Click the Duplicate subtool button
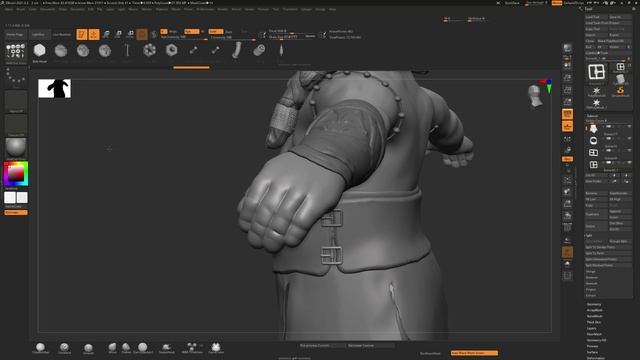The height and width of the screenshot is (360, 640). click(x=596, y=214)
